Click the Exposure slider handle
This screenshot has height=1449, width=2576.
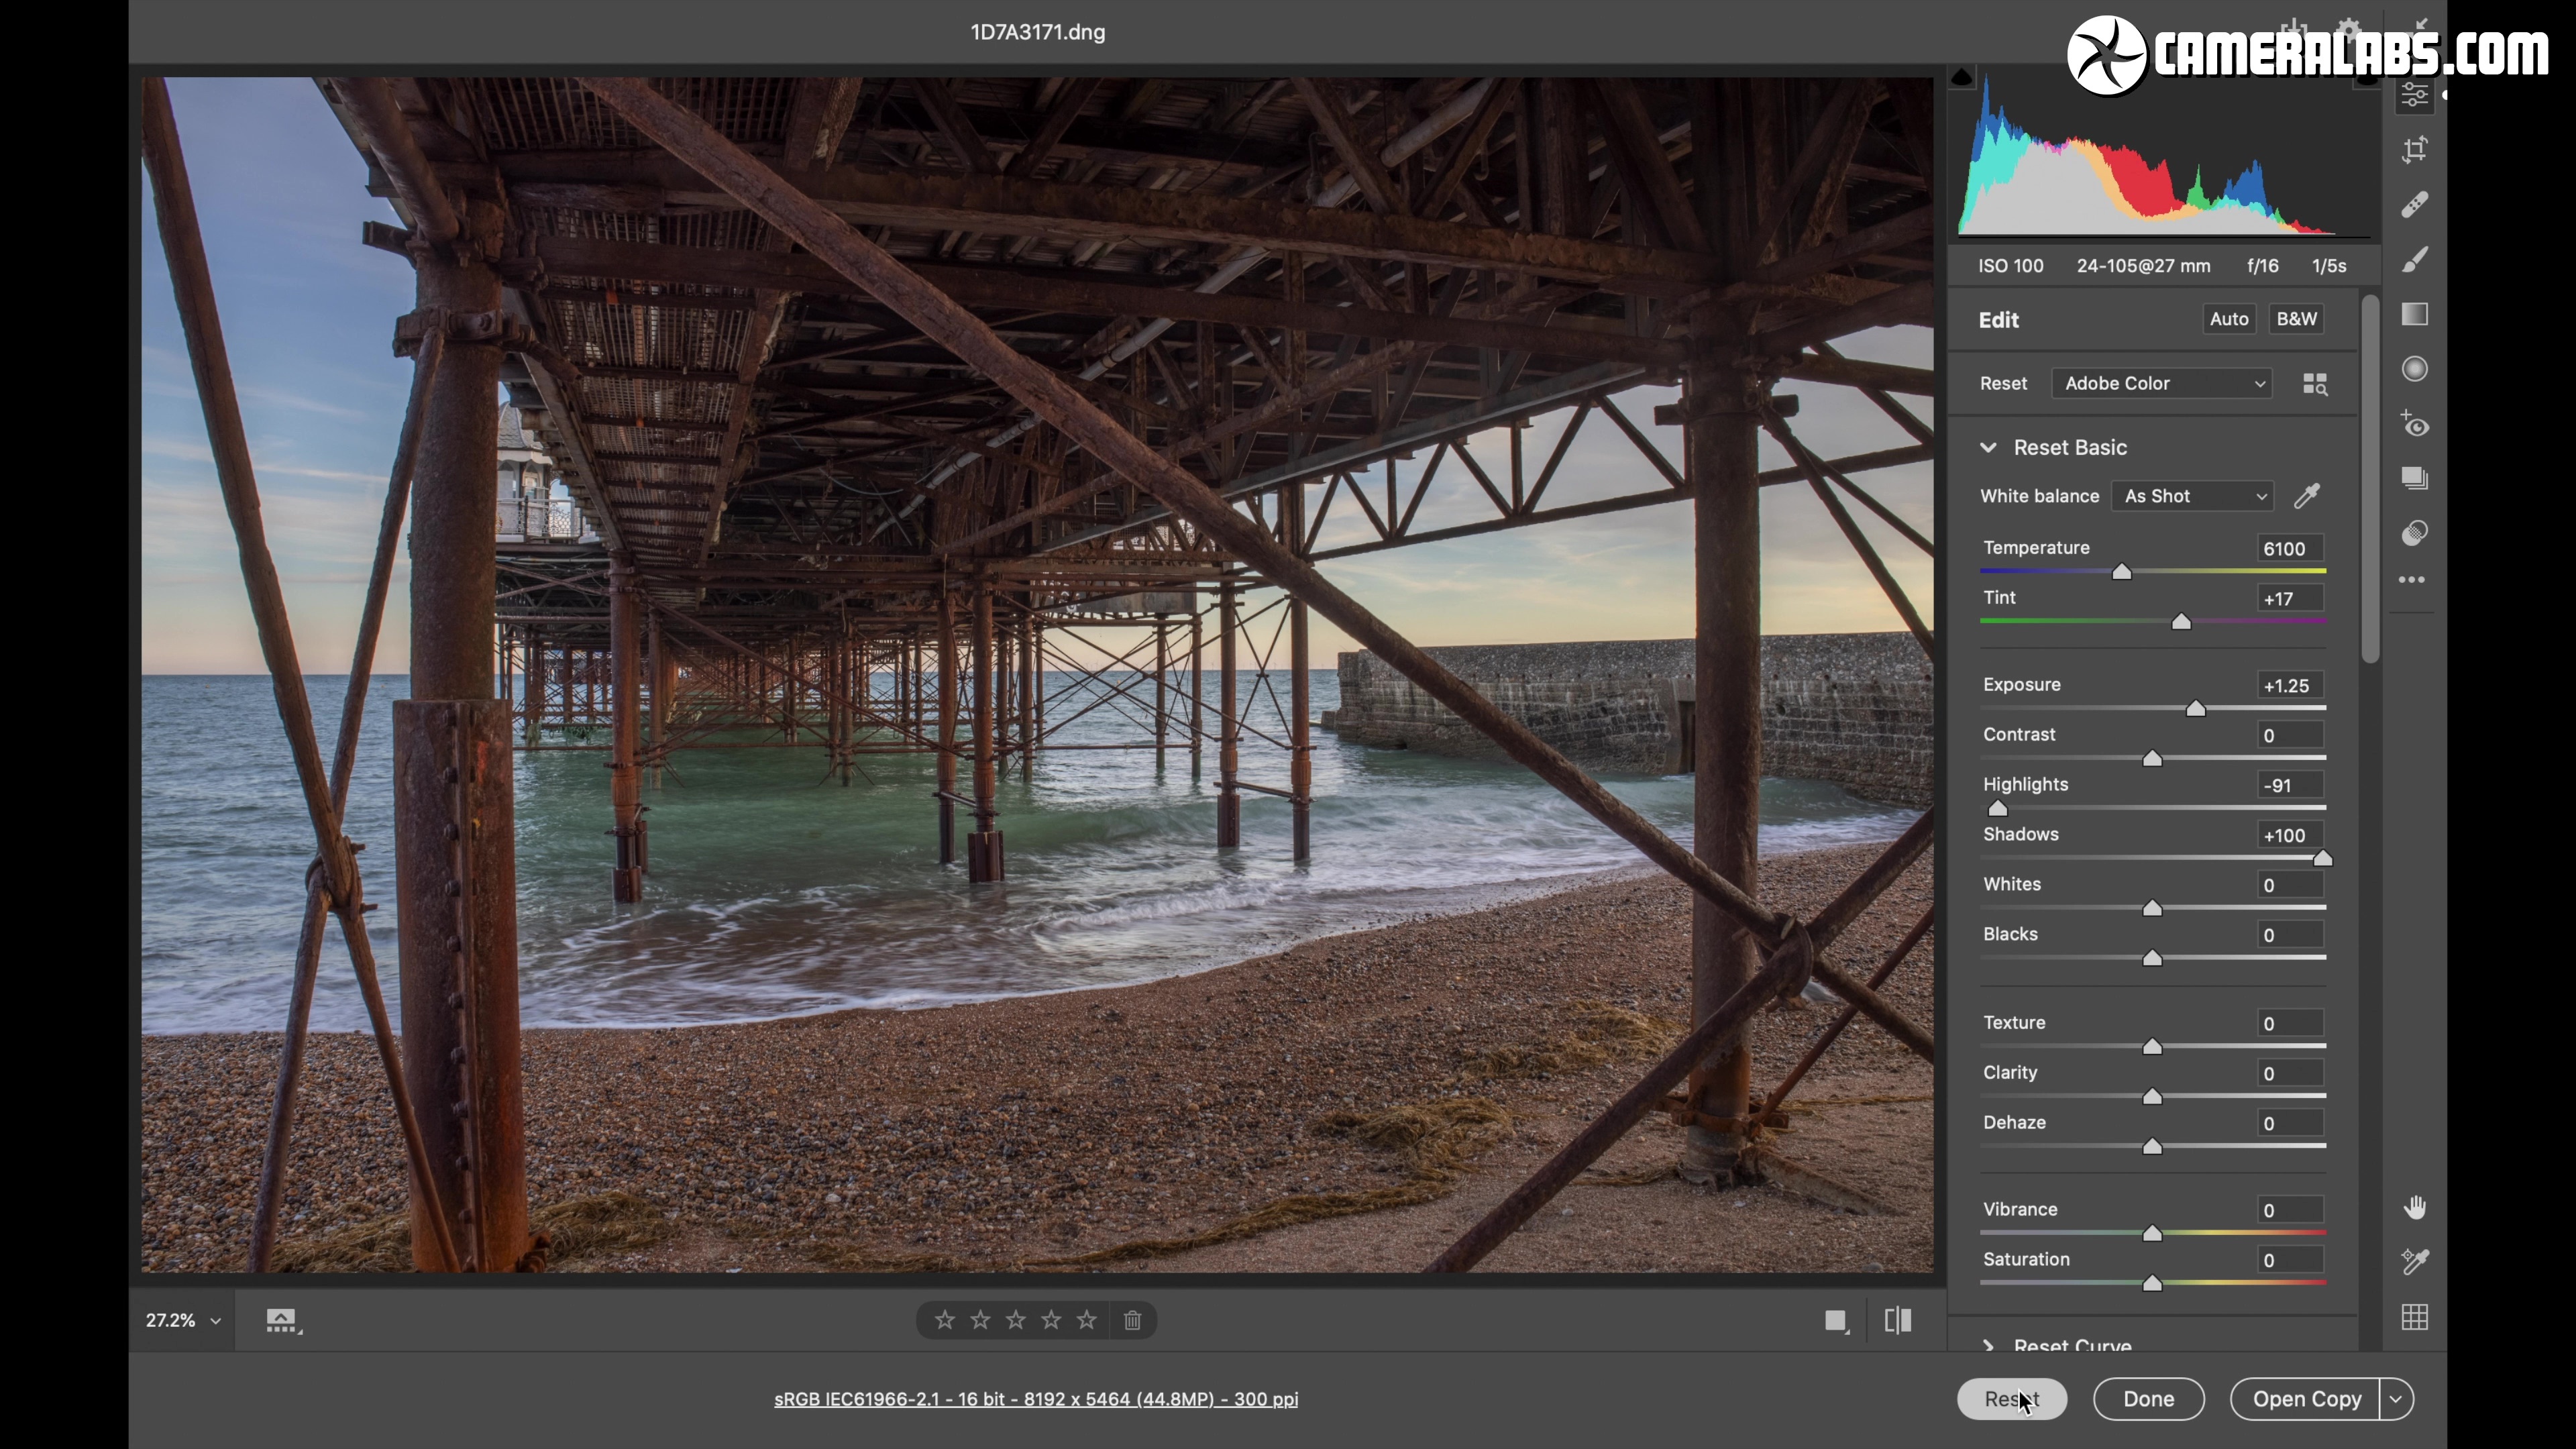(x=2196, y=709)
